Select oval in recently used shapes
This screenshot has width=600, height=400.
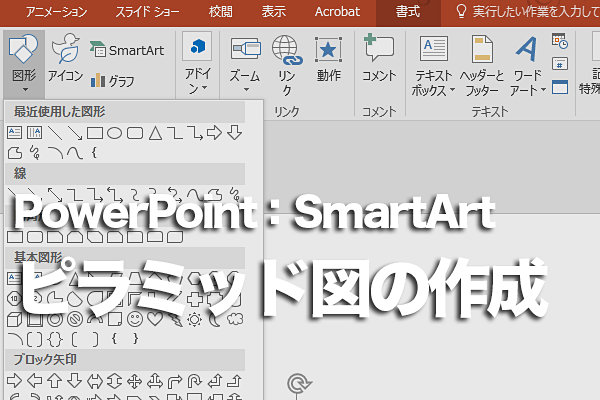(x=114, y=133)
